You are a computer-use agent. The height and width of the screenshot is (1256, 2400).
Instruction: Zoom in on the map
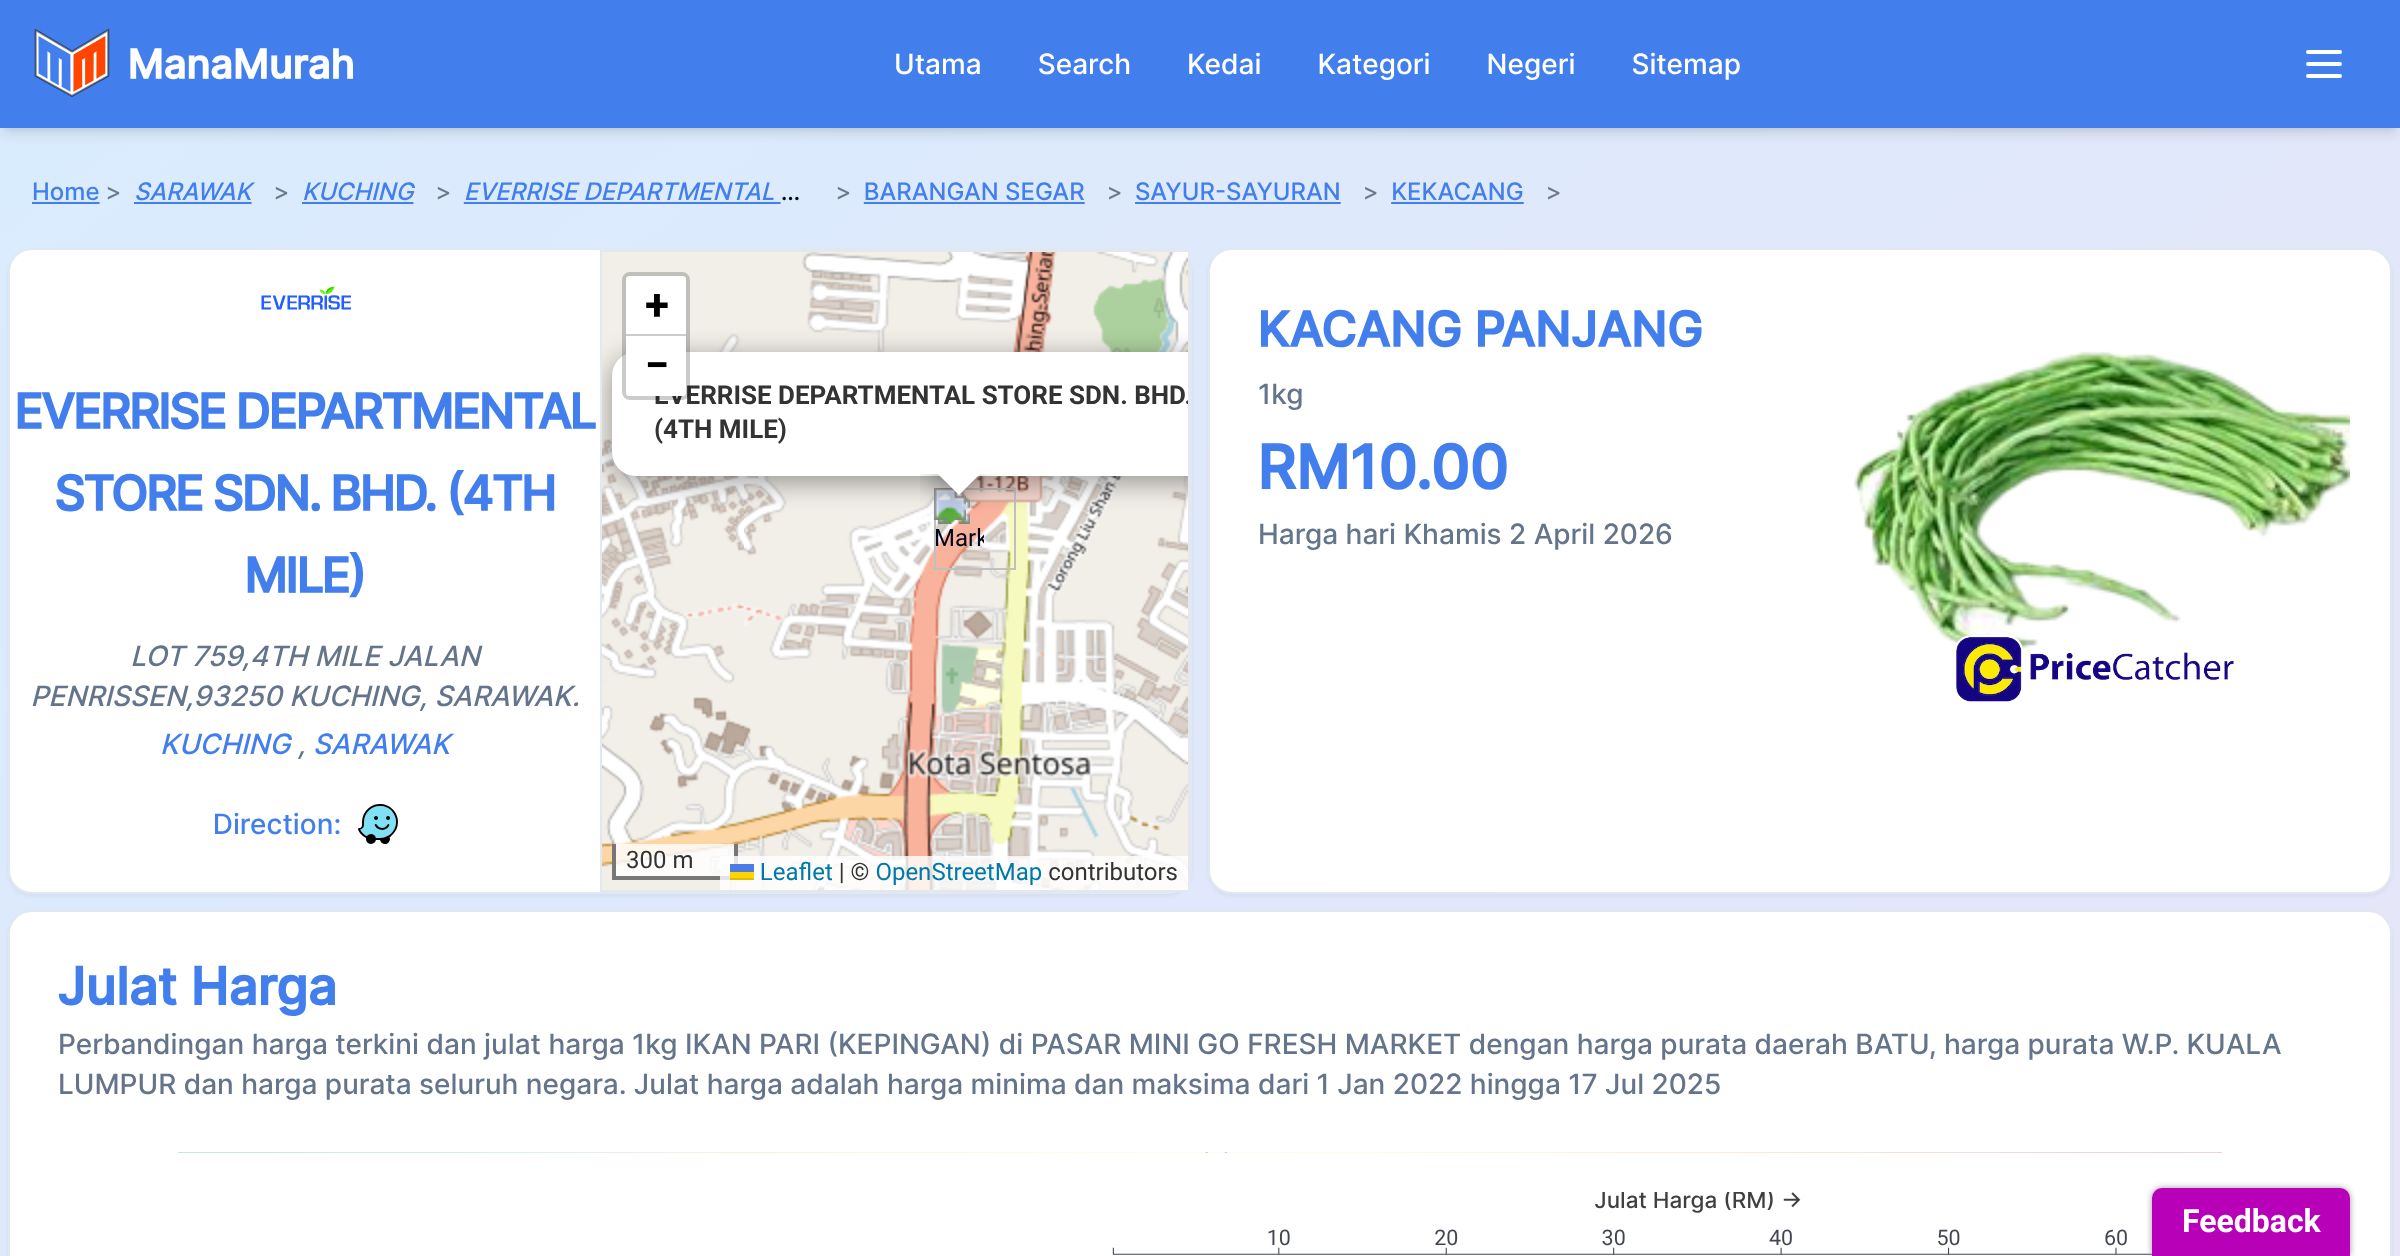coord(656,305)
